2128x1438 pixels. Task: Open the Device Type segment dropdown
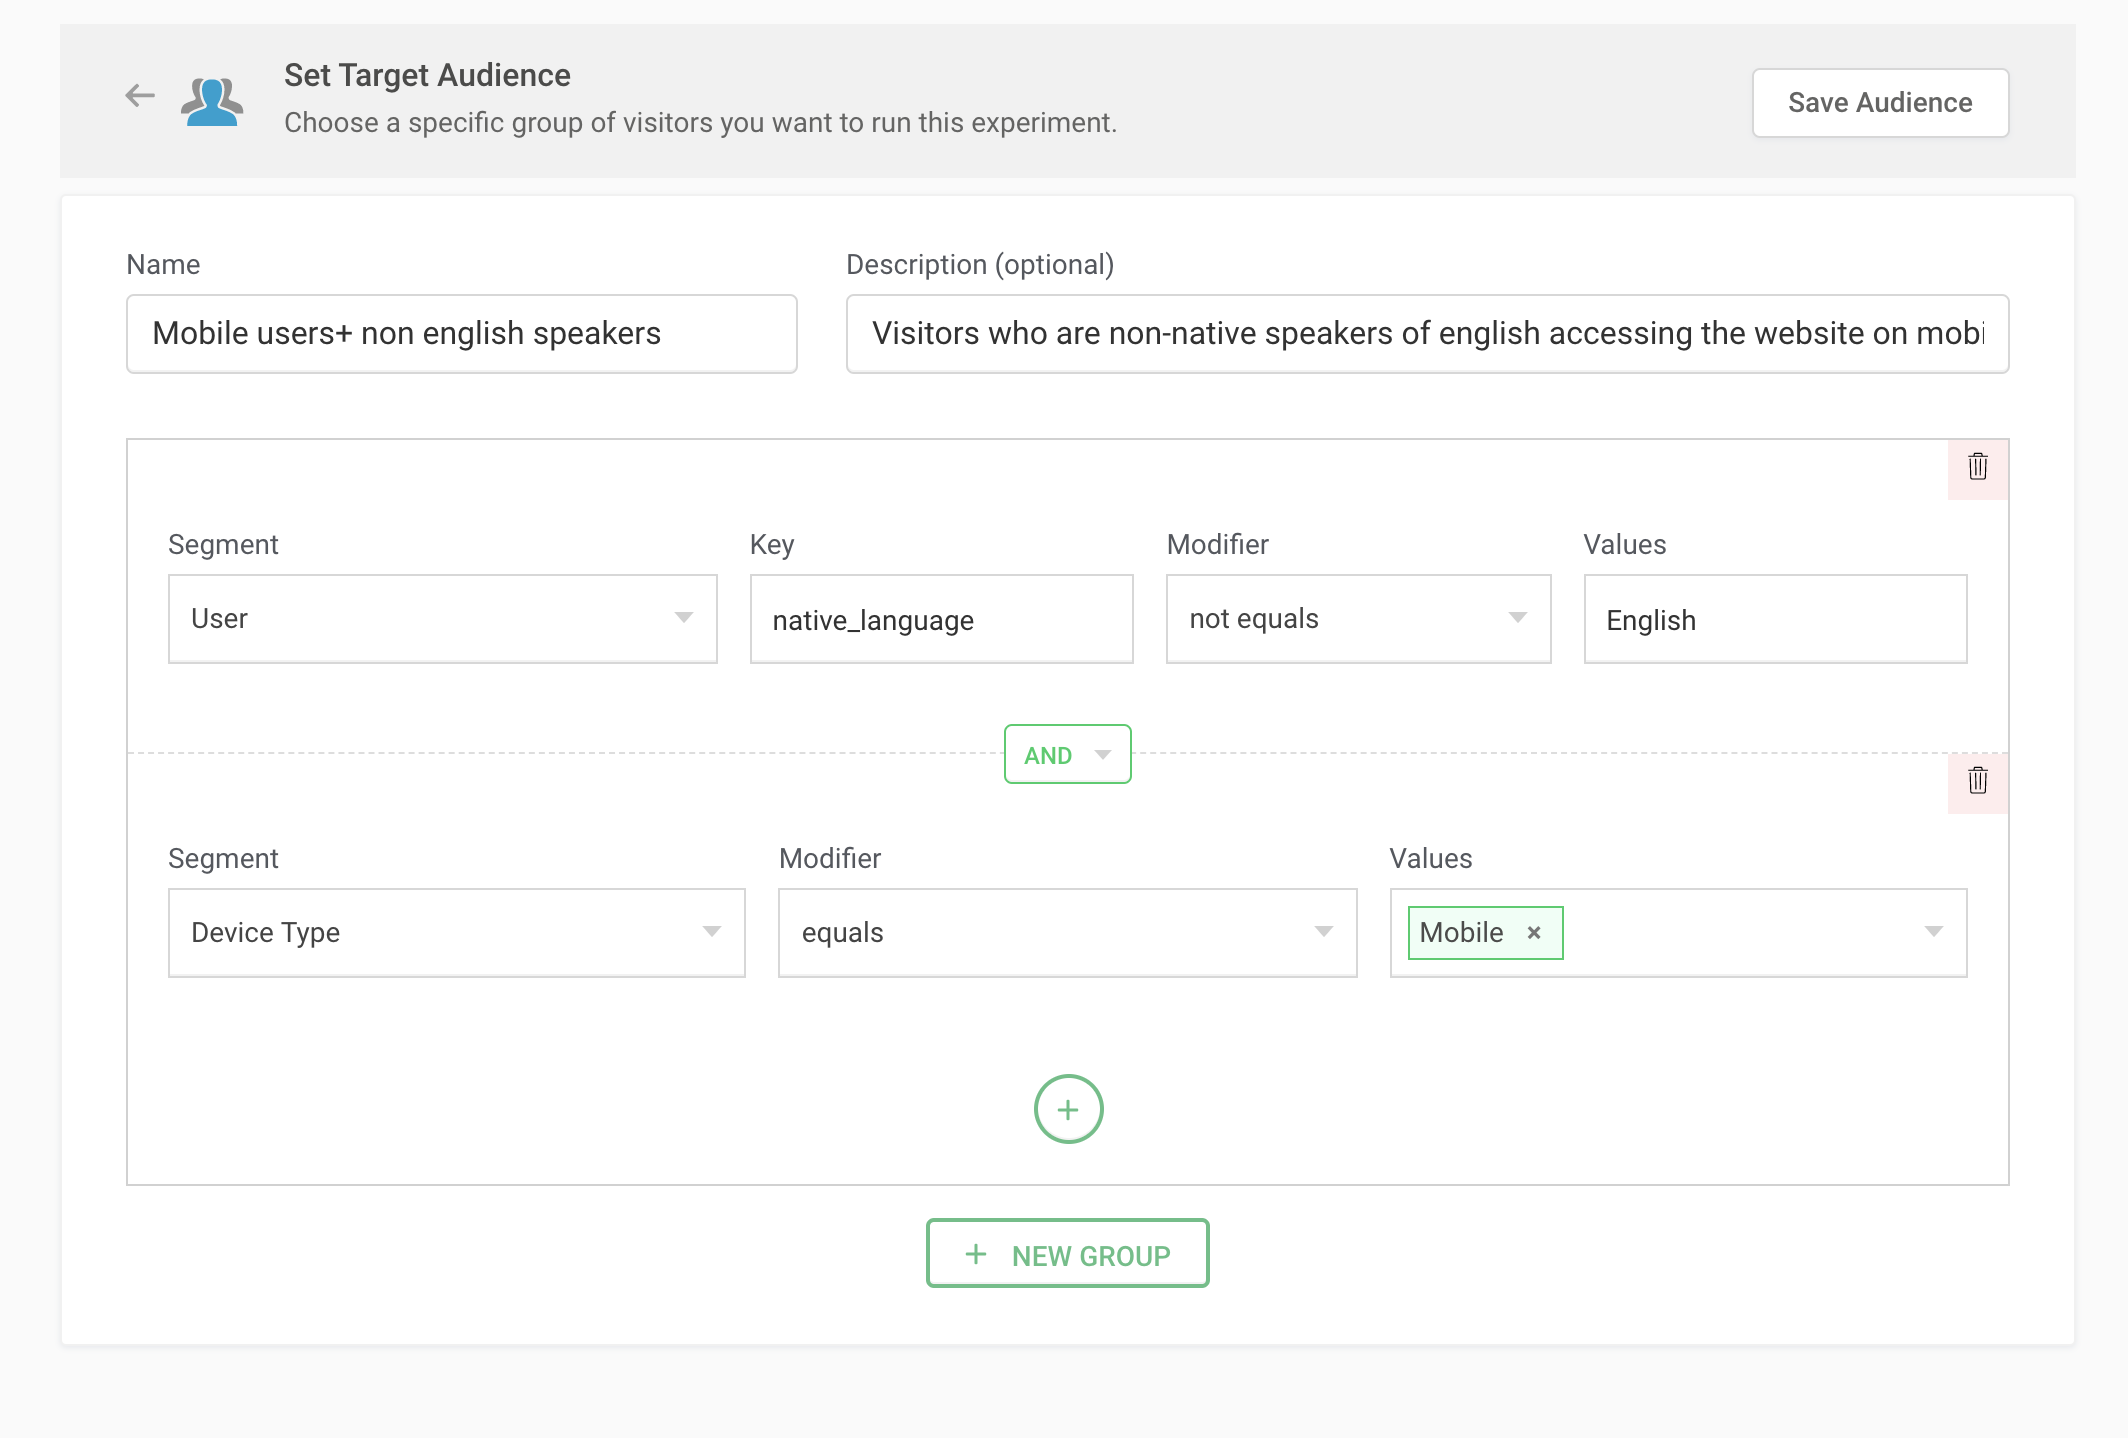click(456, 933)
